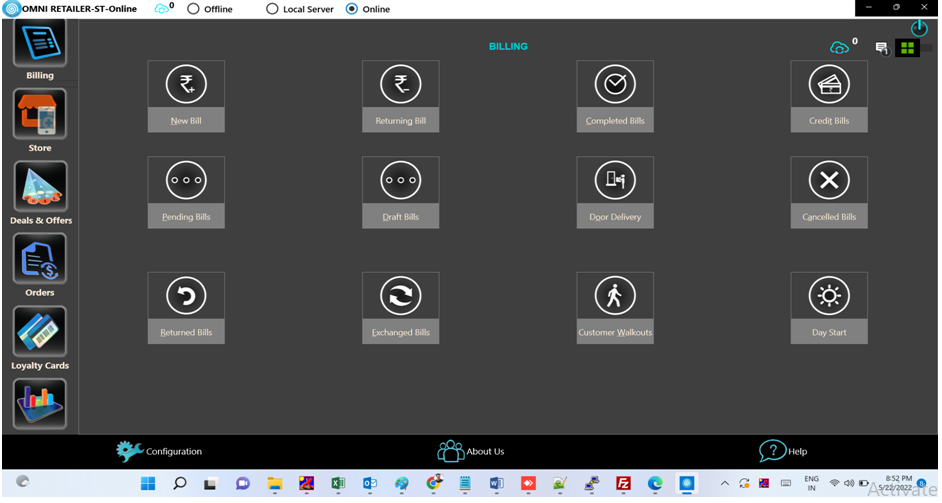Viewport: 942px width, 503px height.
Task: Select the Offline mode radio button
Action: (193, 9)
